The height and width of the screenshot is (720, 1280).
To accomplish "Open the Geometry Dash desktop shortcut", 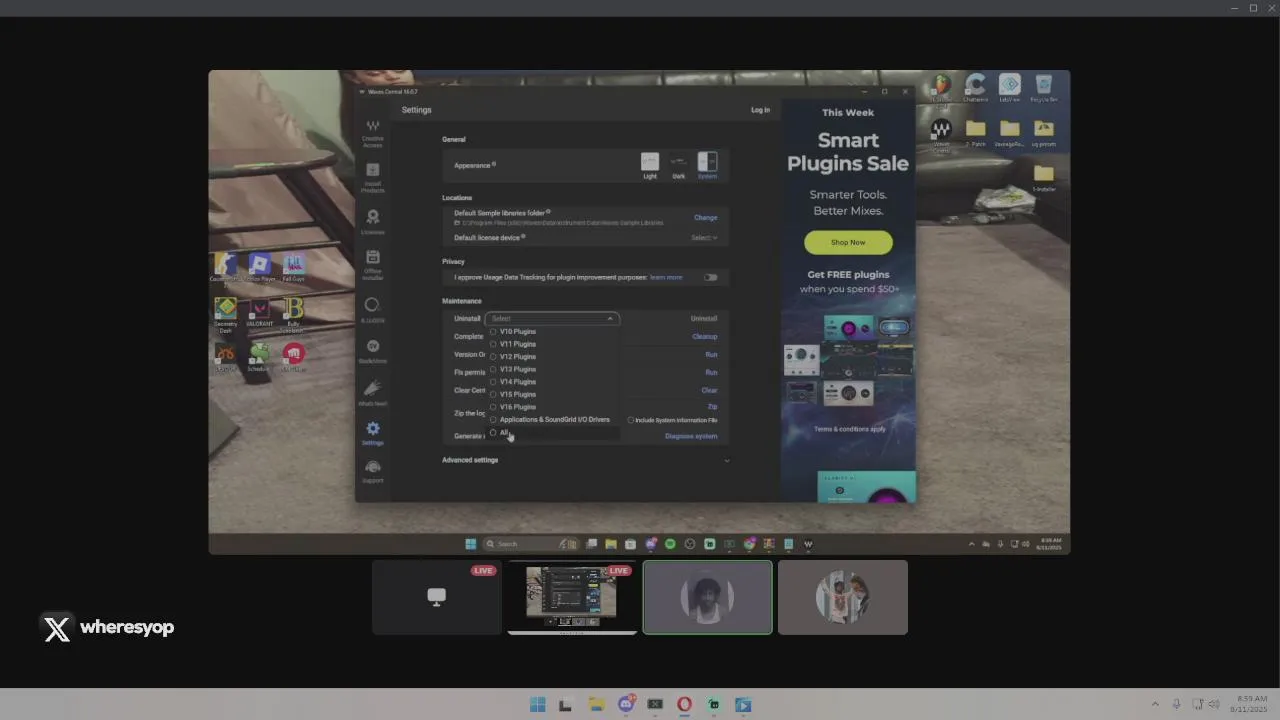I will [226, 314].
